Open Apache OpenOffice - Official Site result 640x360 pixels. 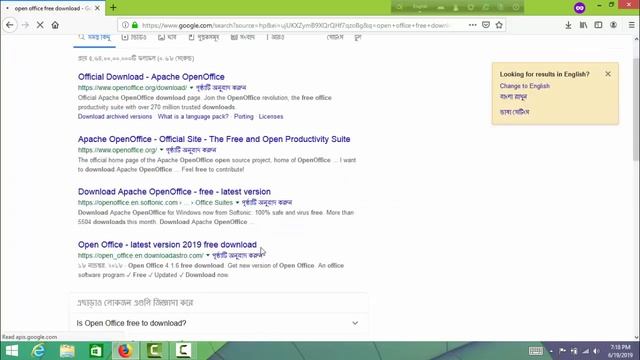[214, 139]
